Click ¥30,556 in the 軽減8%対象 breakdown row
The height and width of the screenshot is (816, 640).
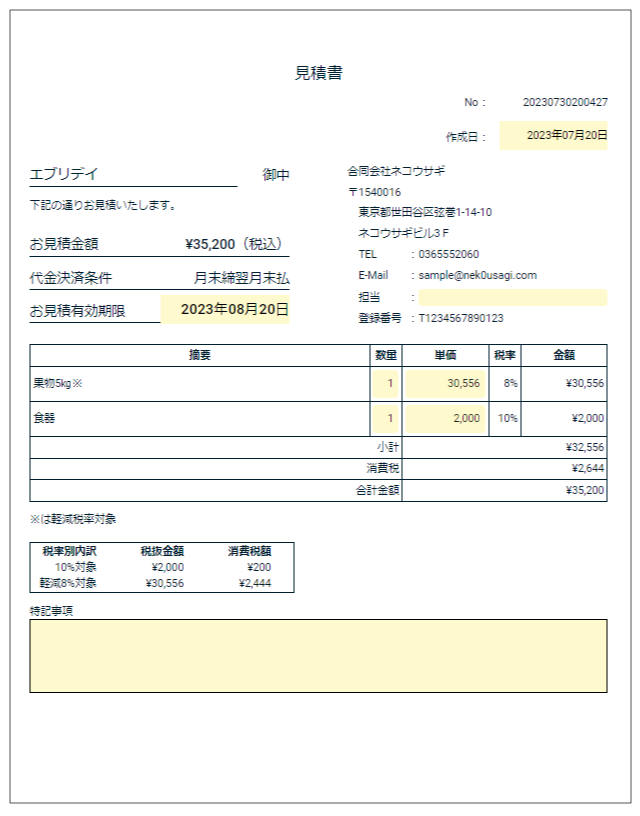point(165,583)
